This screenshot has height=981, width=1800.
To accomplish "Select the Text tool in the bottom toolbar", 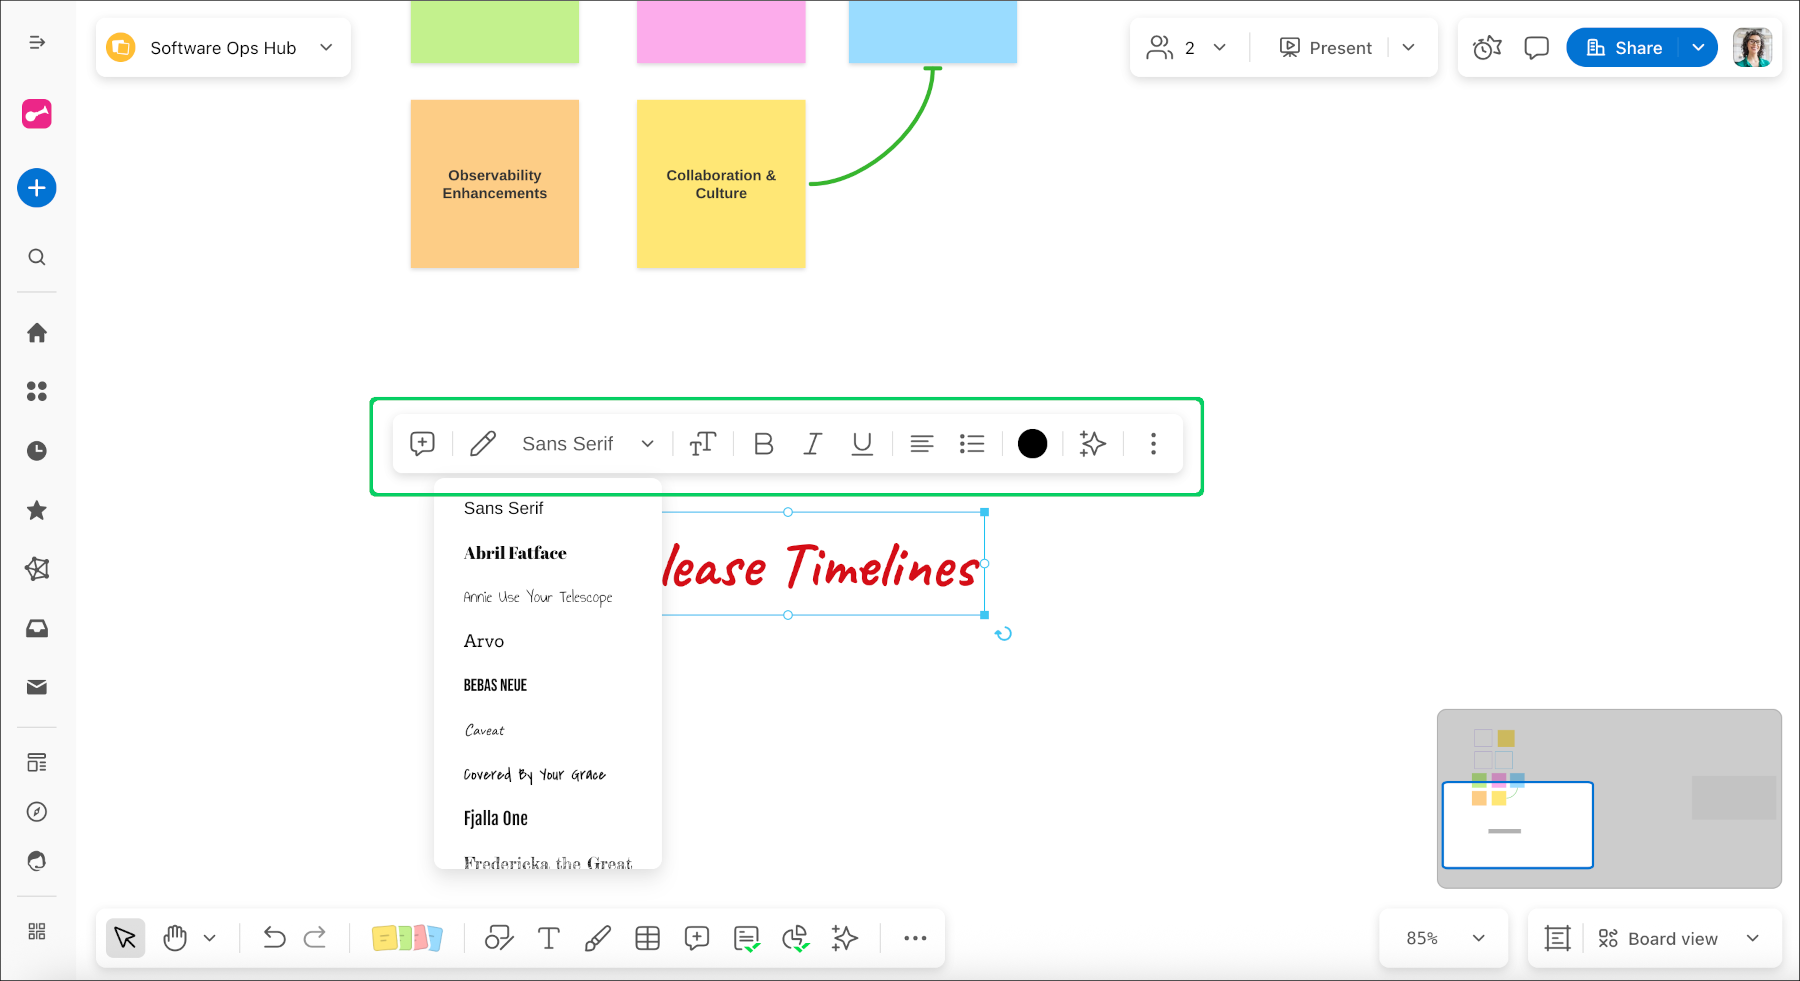I will tap(548, 938).
